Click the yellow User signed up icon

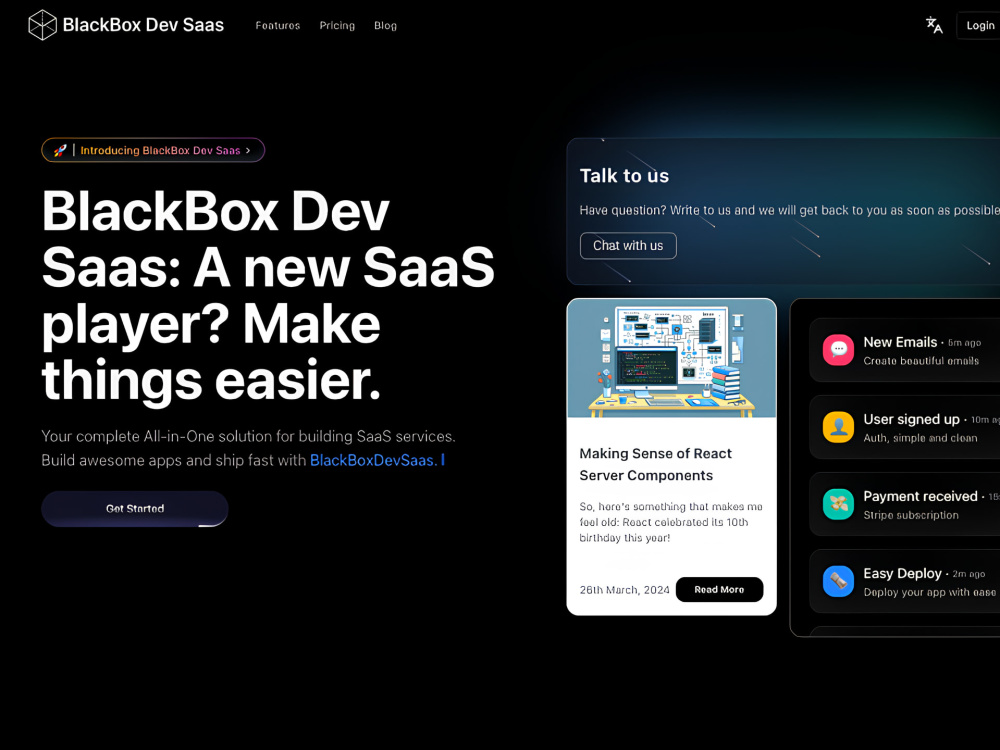point(838,427)
